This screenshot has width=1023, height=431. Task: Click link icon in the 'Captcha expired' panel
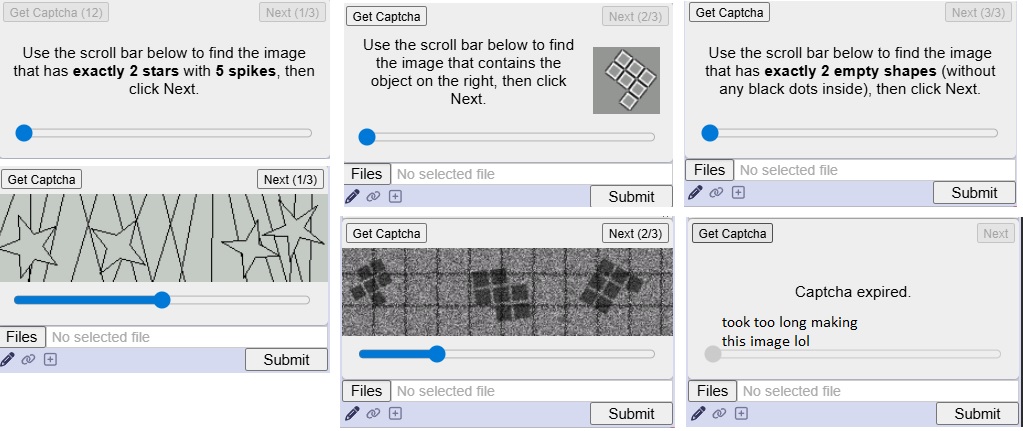719,413
